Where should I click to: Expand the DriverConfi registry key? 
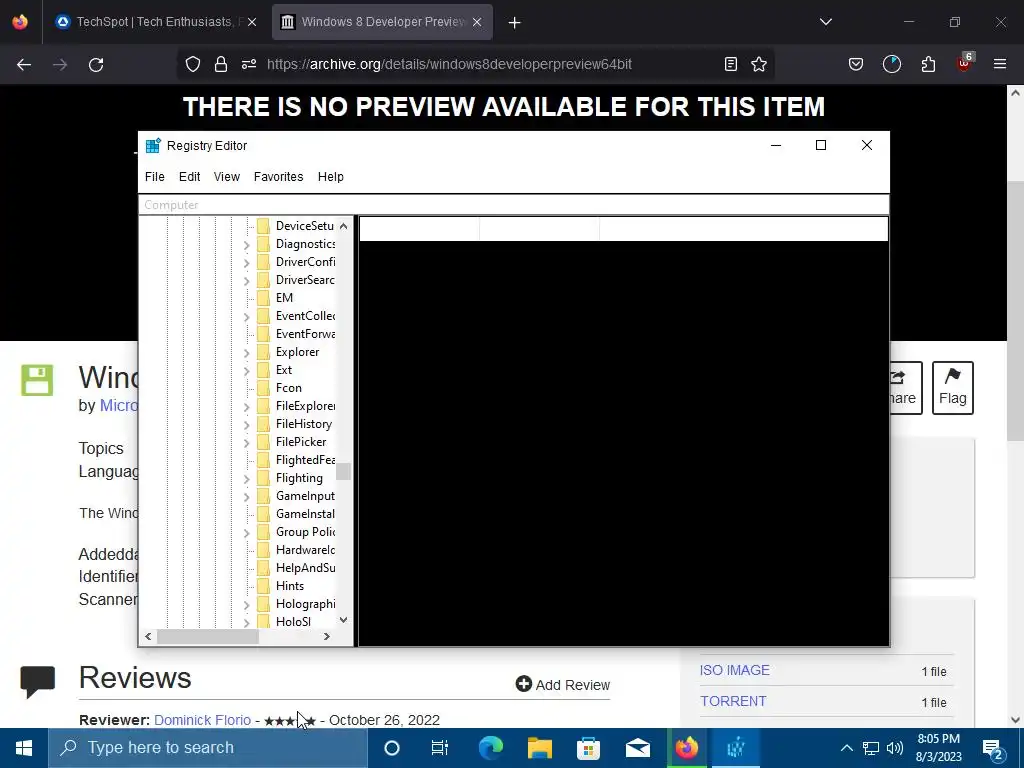tap(246, 263)
